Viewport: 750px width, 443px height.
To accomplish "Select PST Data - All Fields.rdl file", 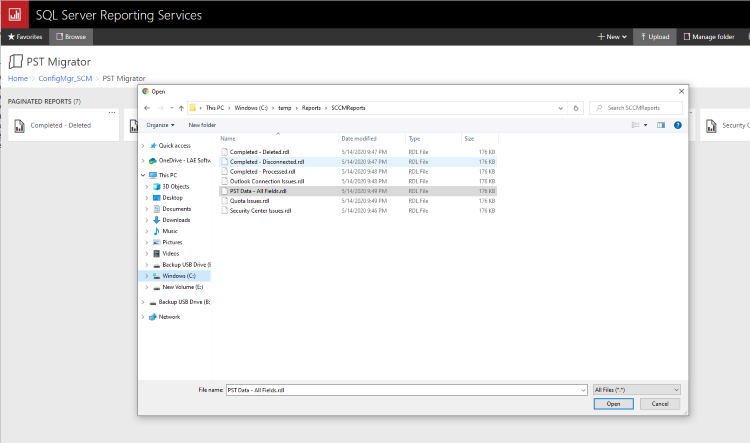I will (358, 191).
